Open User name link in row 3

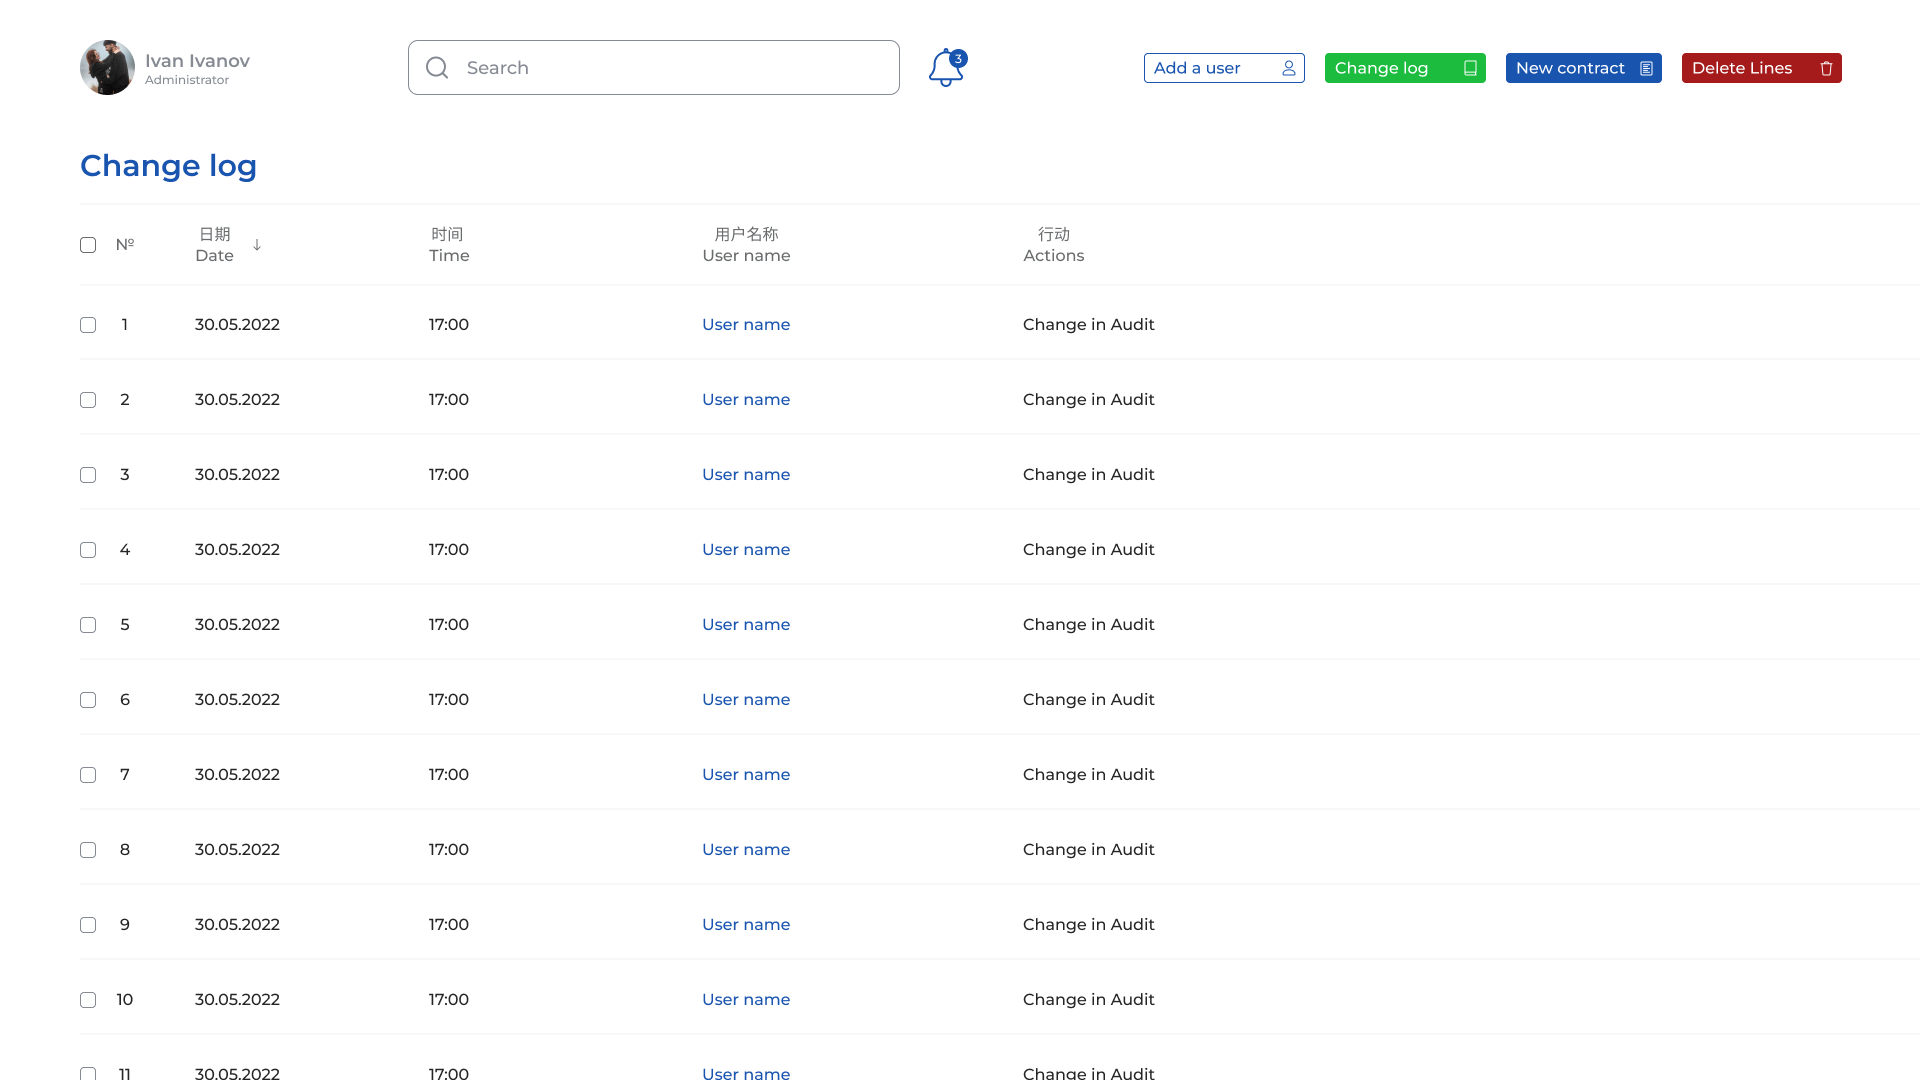point(746,474)
